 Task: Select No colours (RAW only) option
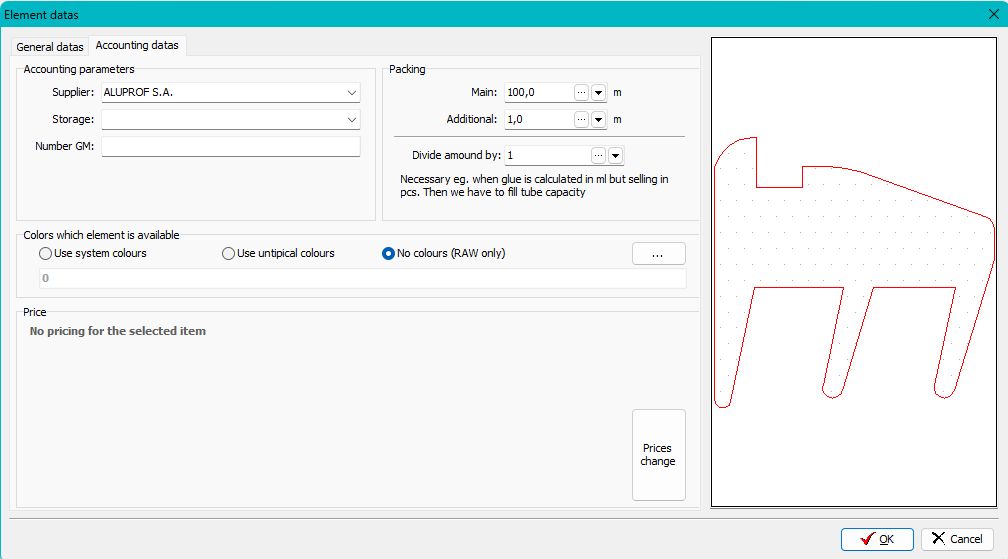(389, 254)
